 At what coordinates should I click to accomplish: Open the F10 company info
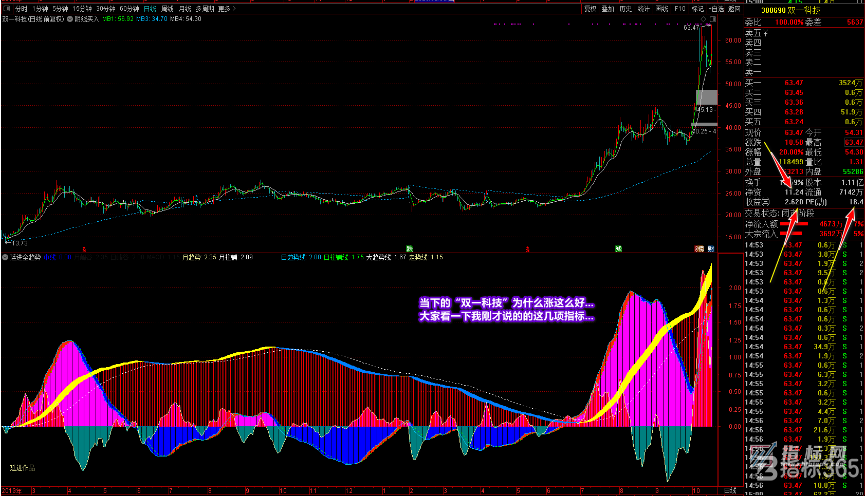680,9
